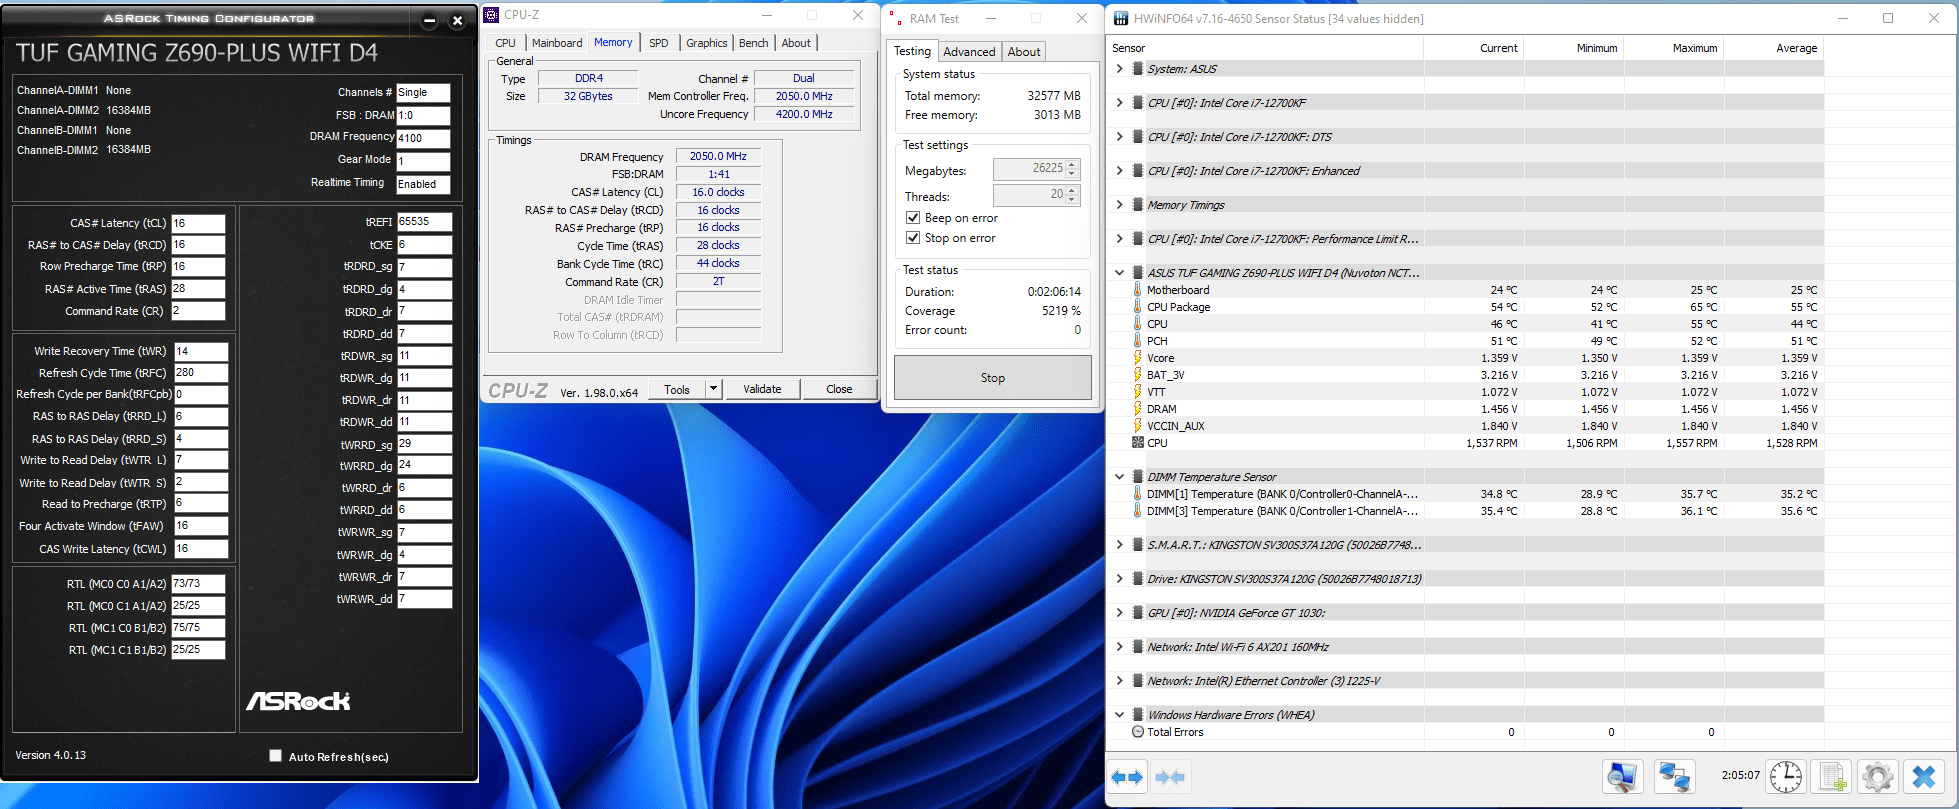Expand the Network: Intel Wi-Fi 6 AX201 group
Screen dimensions: 1959x809
tap(1120, 647)
